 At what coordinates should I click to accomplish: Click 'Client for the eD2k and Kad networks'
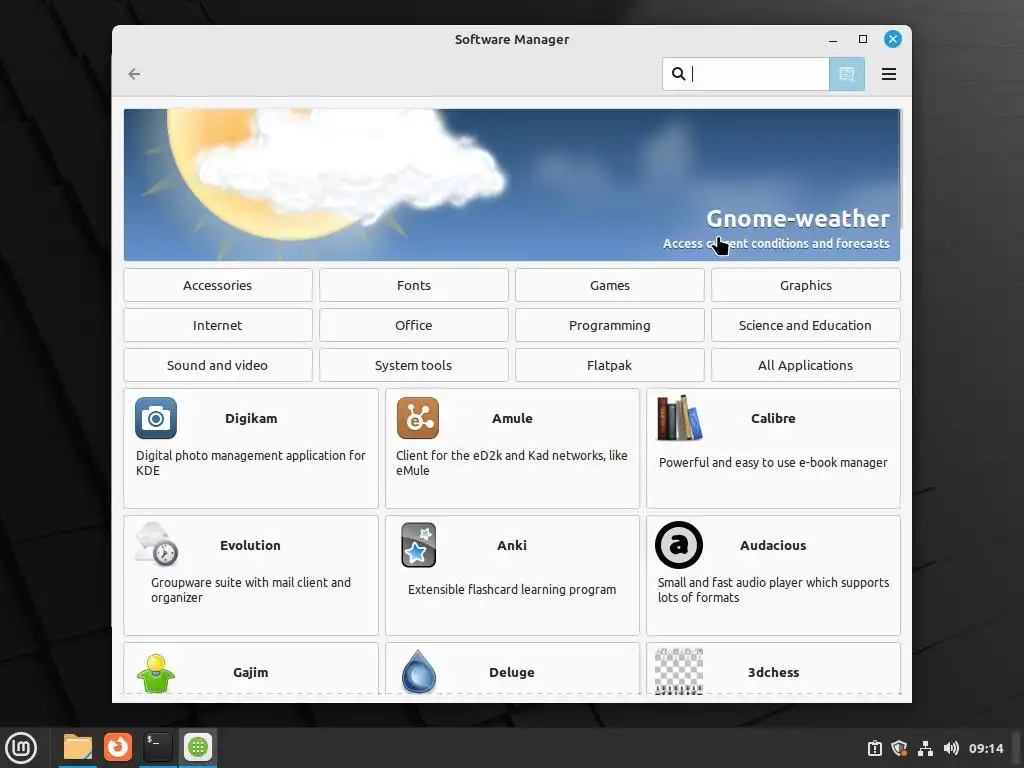(512, 463)
